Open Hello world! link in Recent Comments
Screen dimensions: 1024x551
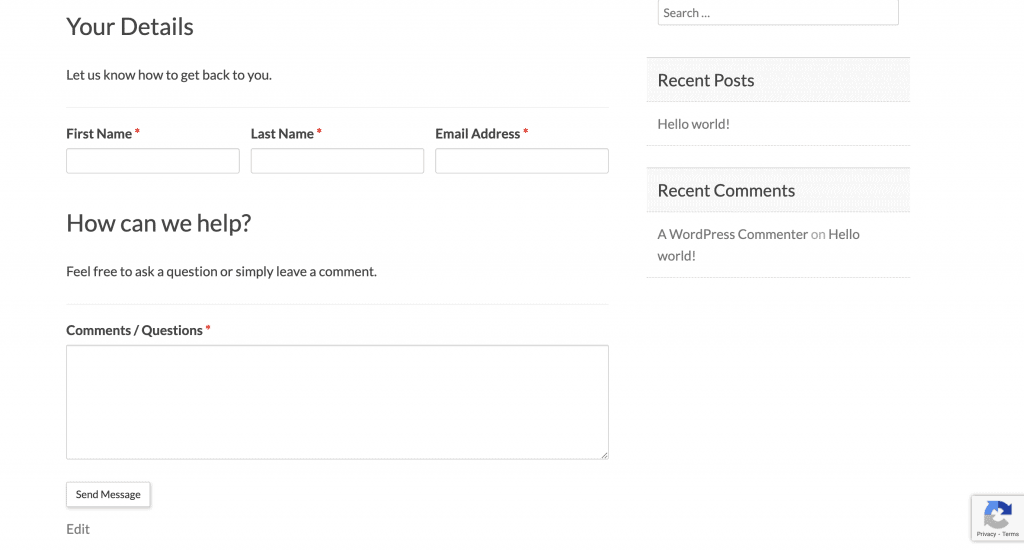(x=758, y=245)
